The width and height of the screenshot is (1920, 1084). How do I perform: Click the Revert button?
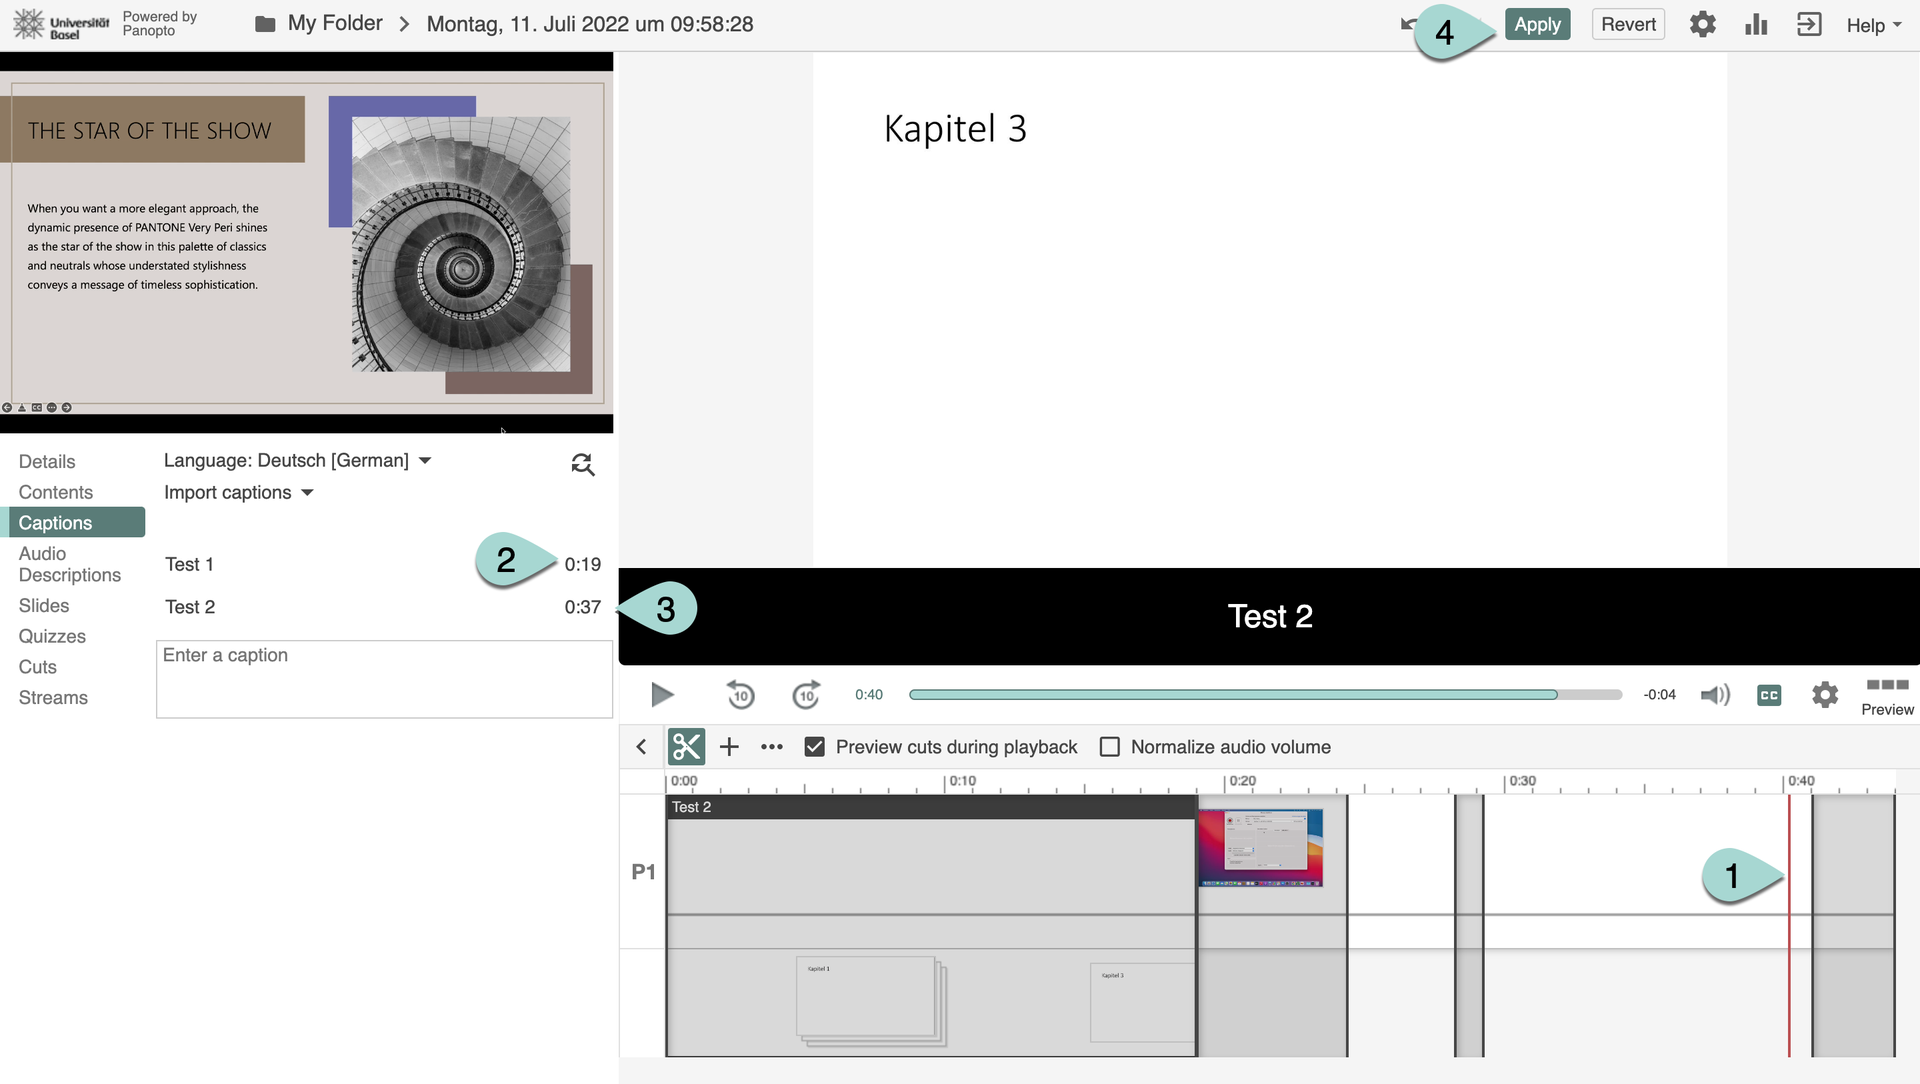[1627, 24]
